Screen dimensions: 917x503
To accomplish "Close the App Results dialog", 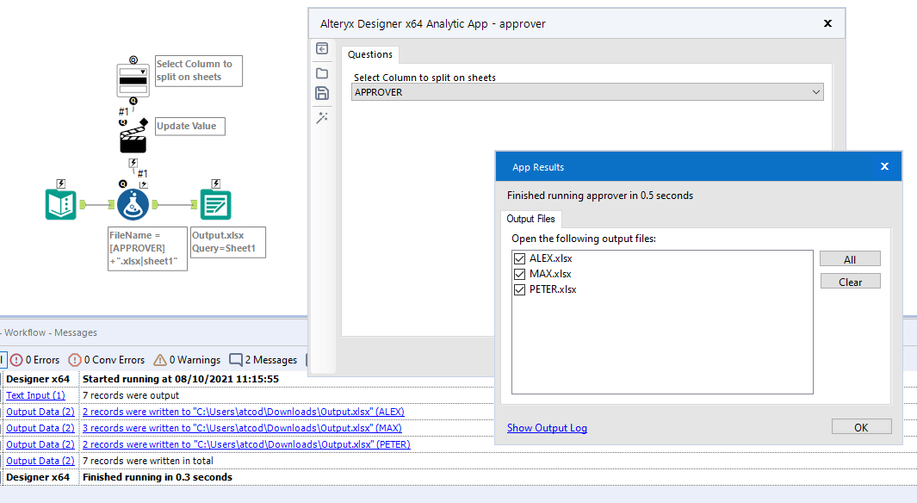I will tap(885, 167).
